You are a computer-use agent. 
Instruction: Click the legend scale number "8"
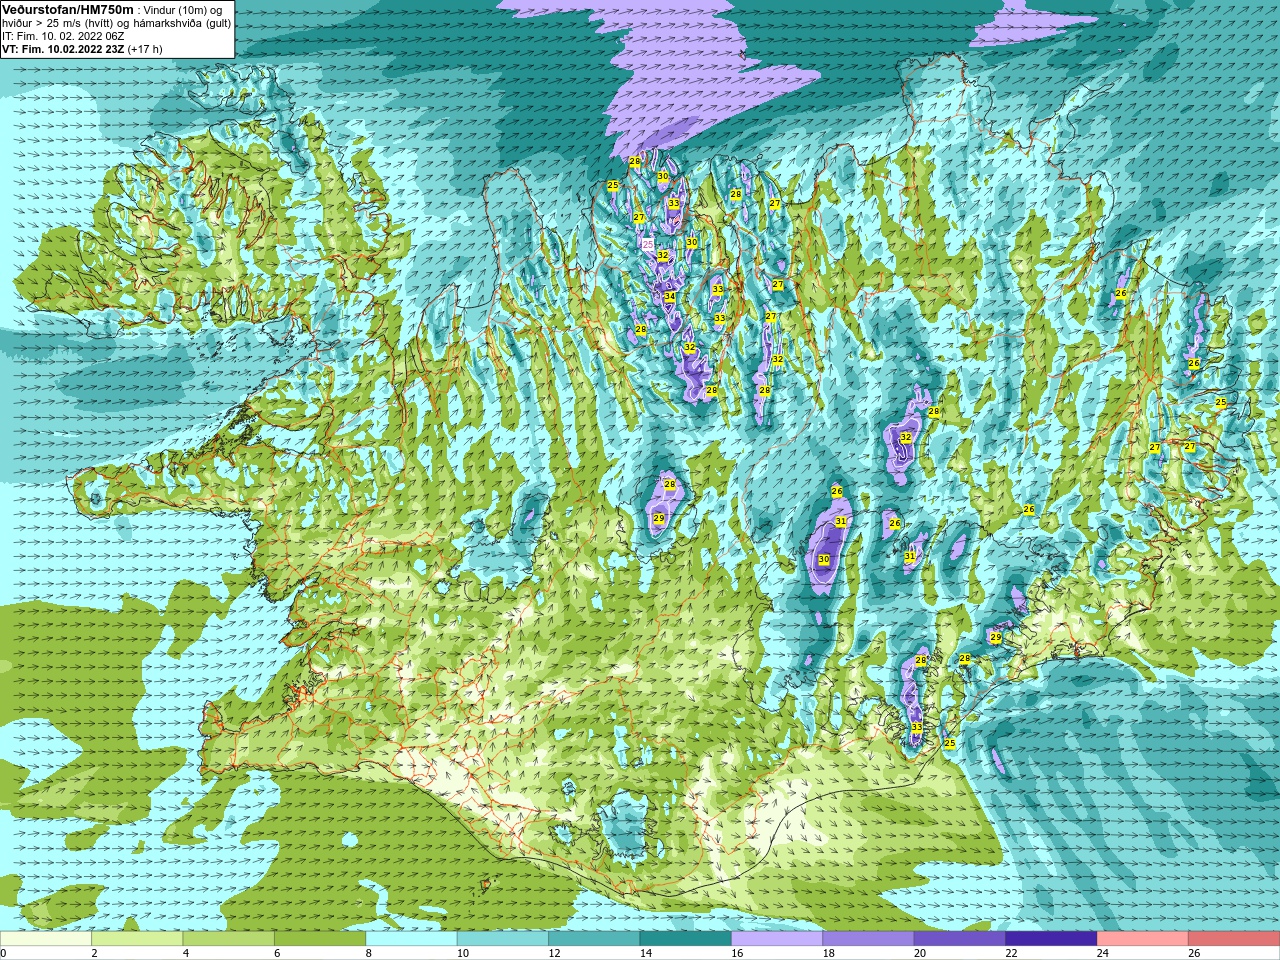pos(368,954)
